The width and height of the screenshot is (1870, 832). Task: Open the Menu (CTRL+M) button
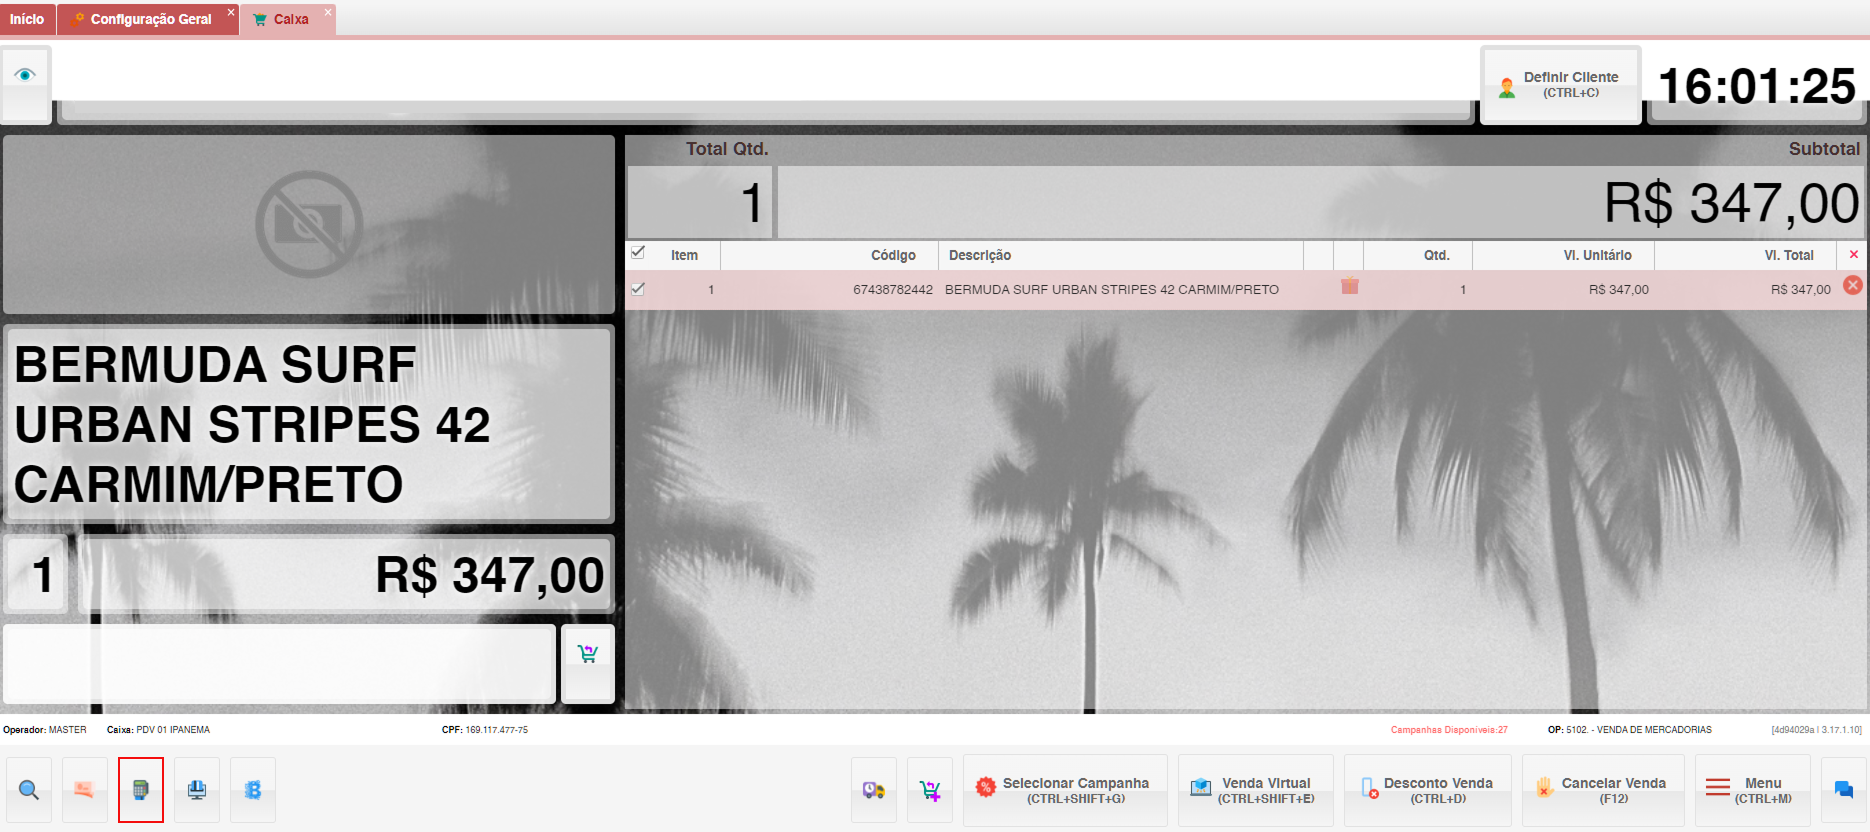(x=1752, y=790)
